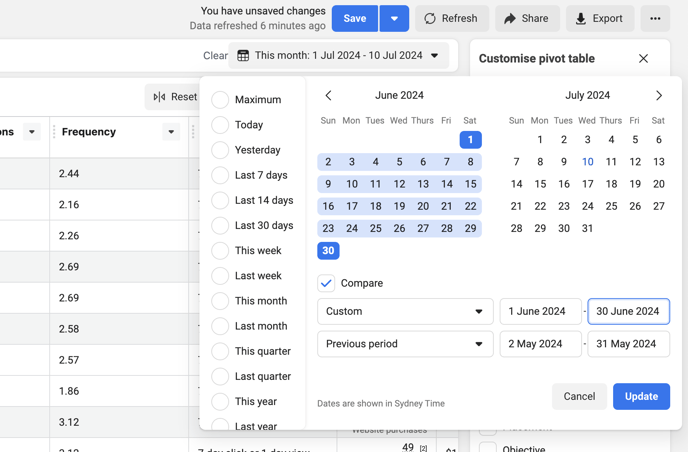Close the Customise pivot table panel
This screenshot has height=452, width=688.
click(643, 58)
